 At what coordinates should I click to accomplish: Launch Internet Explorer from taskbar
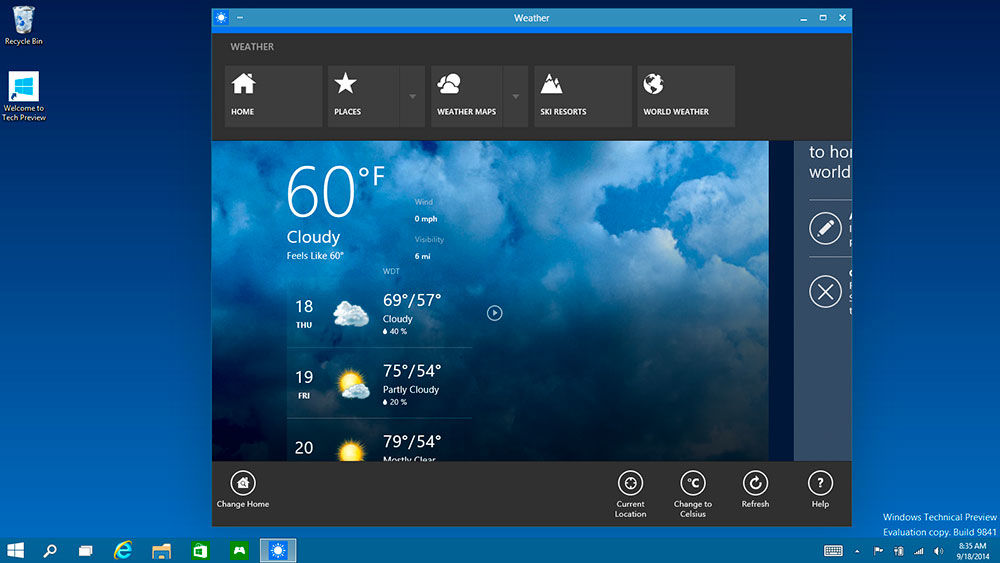pos(123,550)
